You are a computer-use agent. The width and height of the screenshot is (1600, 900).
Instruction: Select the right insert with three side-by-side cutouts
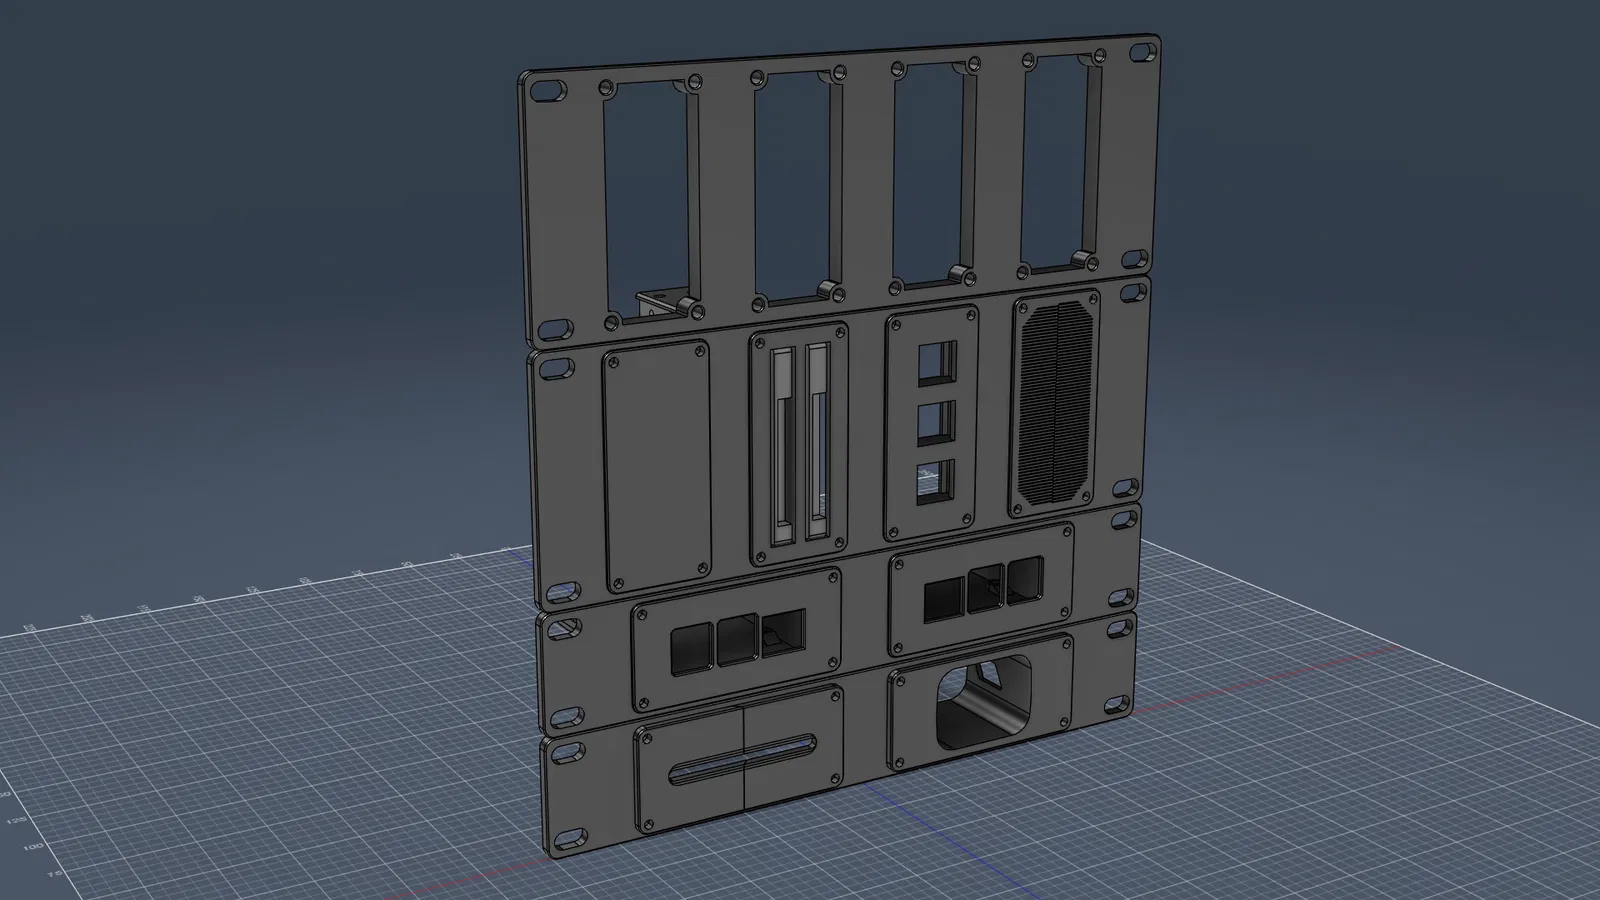coord(982,591)
